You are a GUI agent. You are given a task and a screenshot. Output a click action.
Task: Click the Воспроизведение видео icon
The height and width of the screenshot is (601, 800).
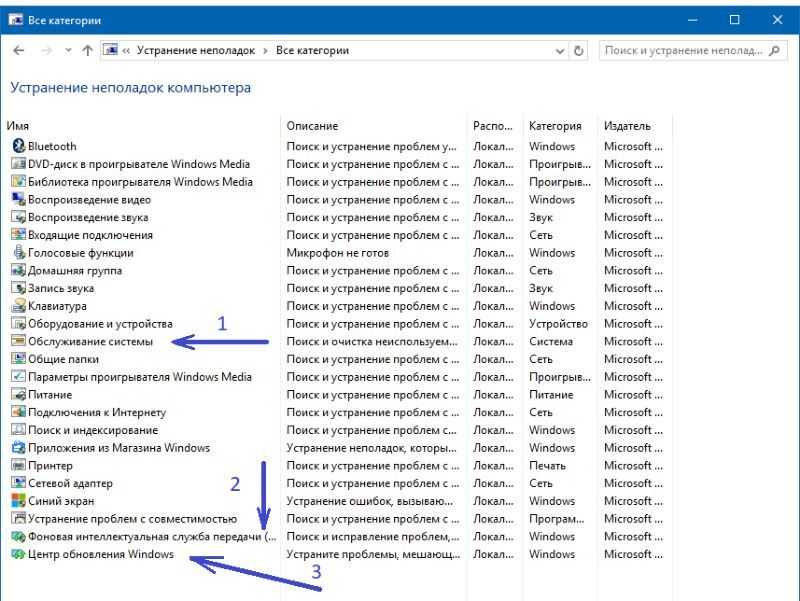tap(18, 199)
